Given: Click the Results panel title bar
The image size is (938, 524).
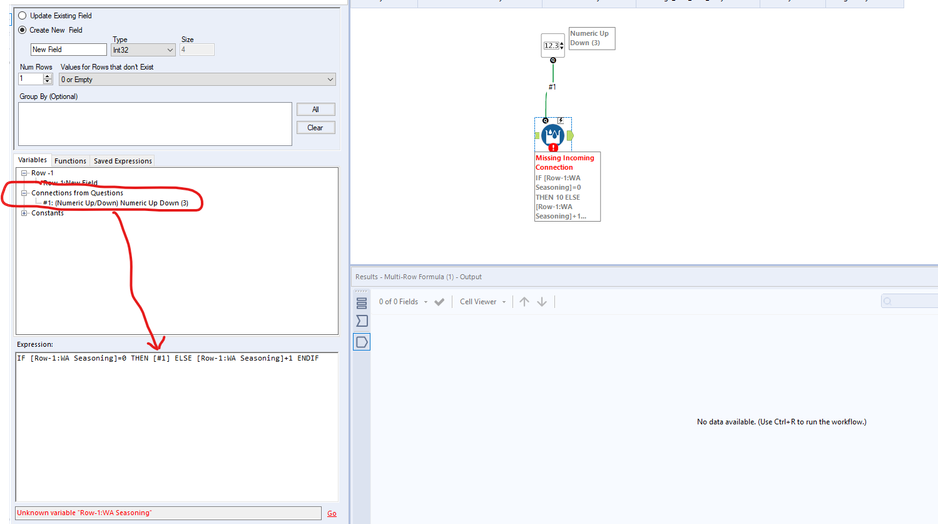Looking at the screenshot, I should pos(644,277).
